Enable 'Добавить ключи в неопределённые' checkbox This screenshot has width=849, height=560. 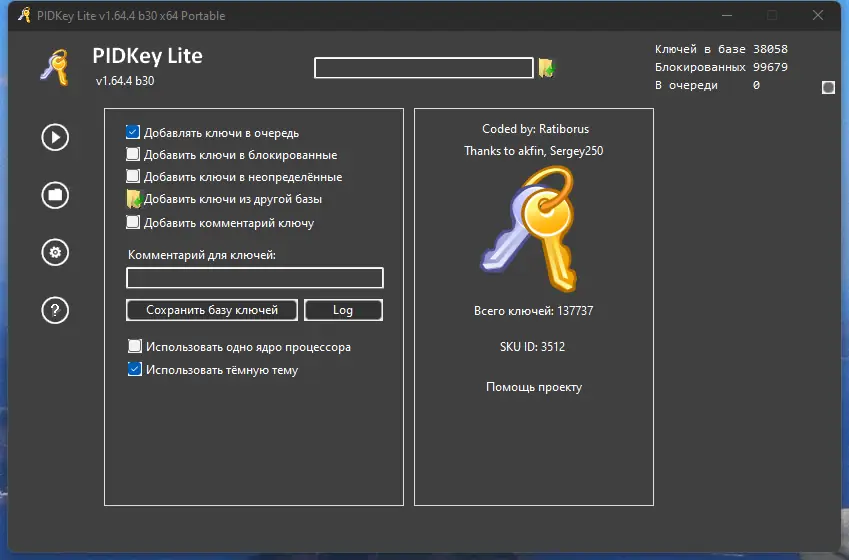pyautogui.click(x=133, y=176)
